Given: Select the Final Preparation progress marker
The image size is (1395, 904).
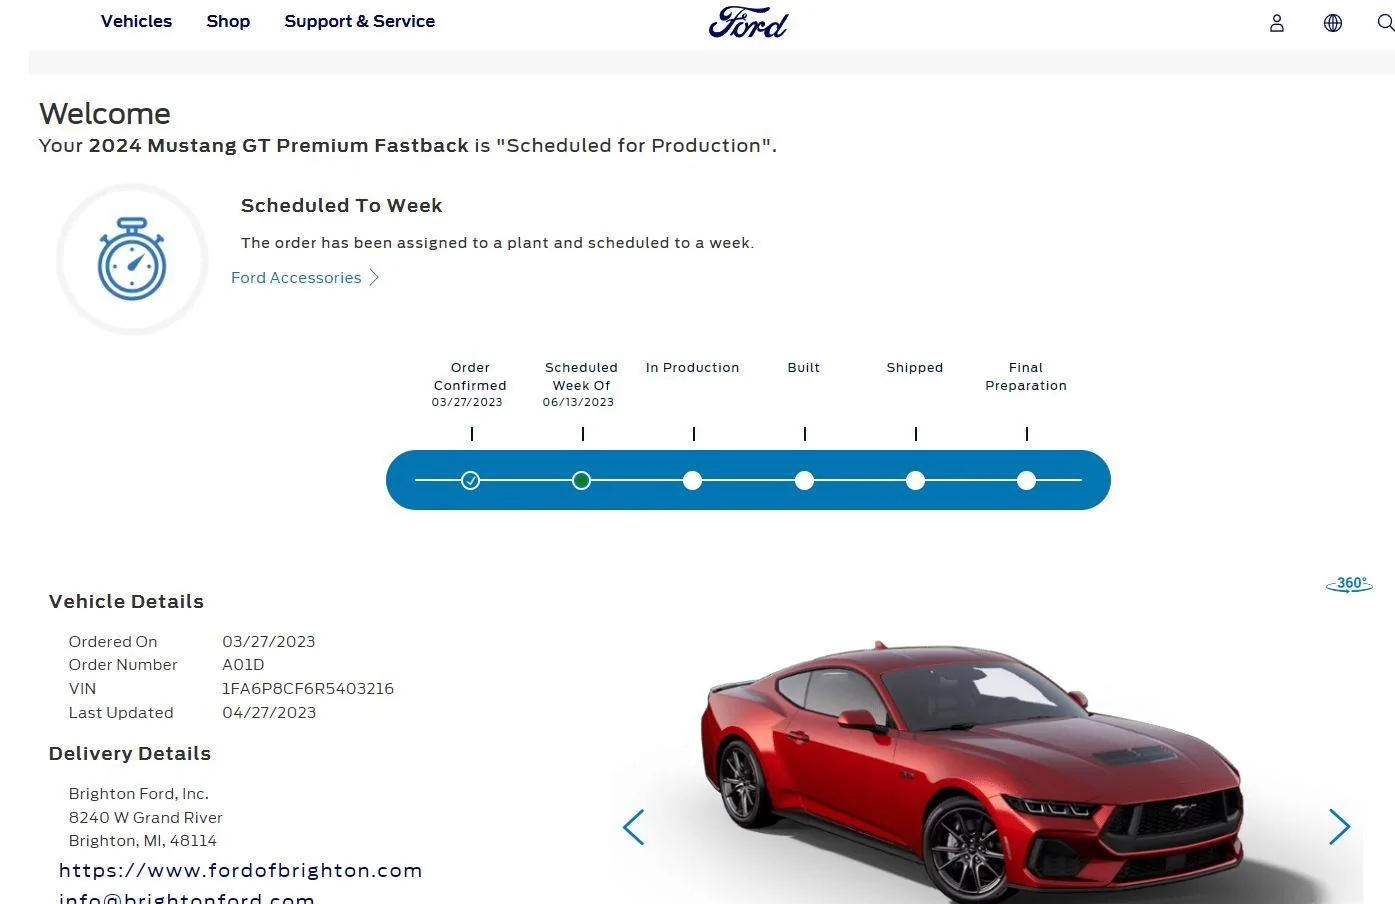Looking at the screenshot, I should coord(1026,481).
